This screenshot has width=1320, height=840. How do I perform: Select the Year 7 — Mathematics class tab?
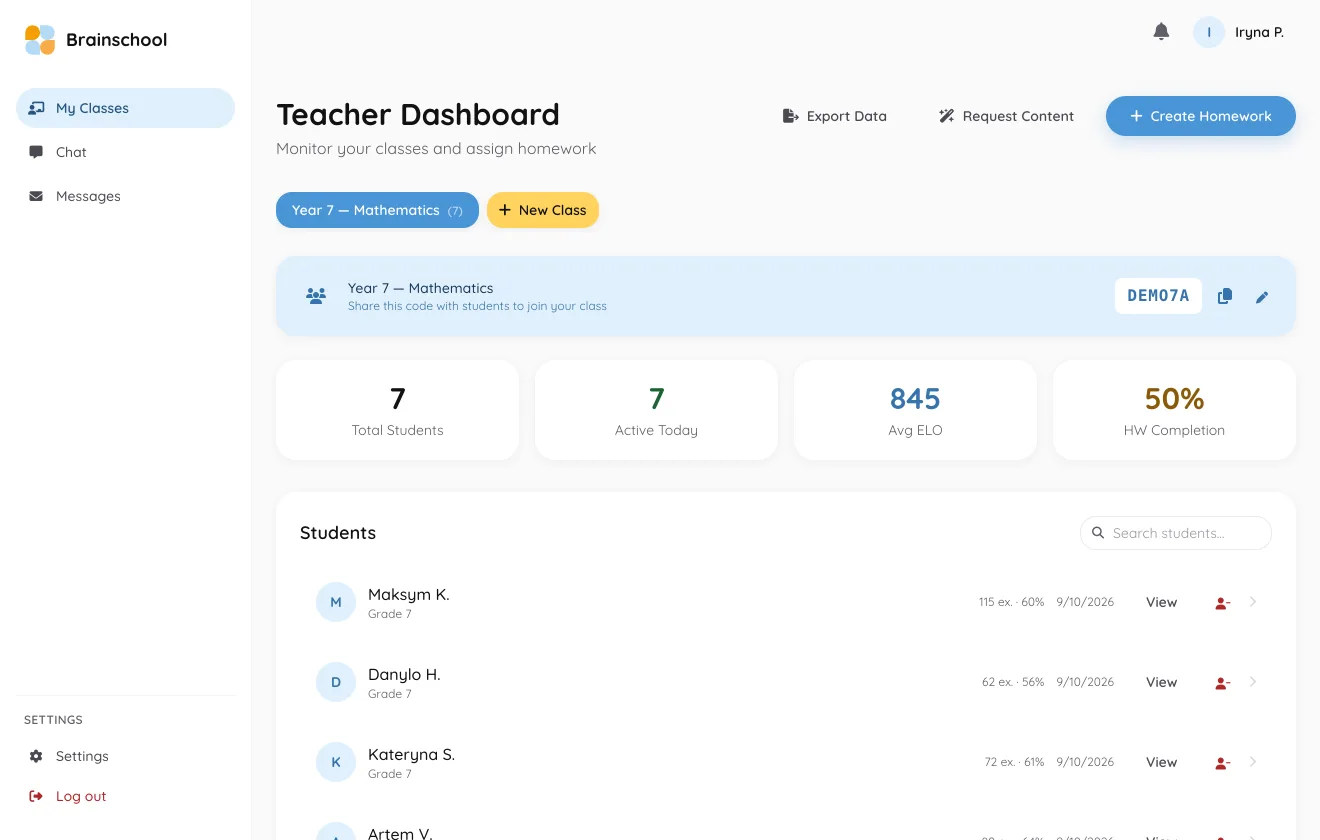tap(377, 210)
